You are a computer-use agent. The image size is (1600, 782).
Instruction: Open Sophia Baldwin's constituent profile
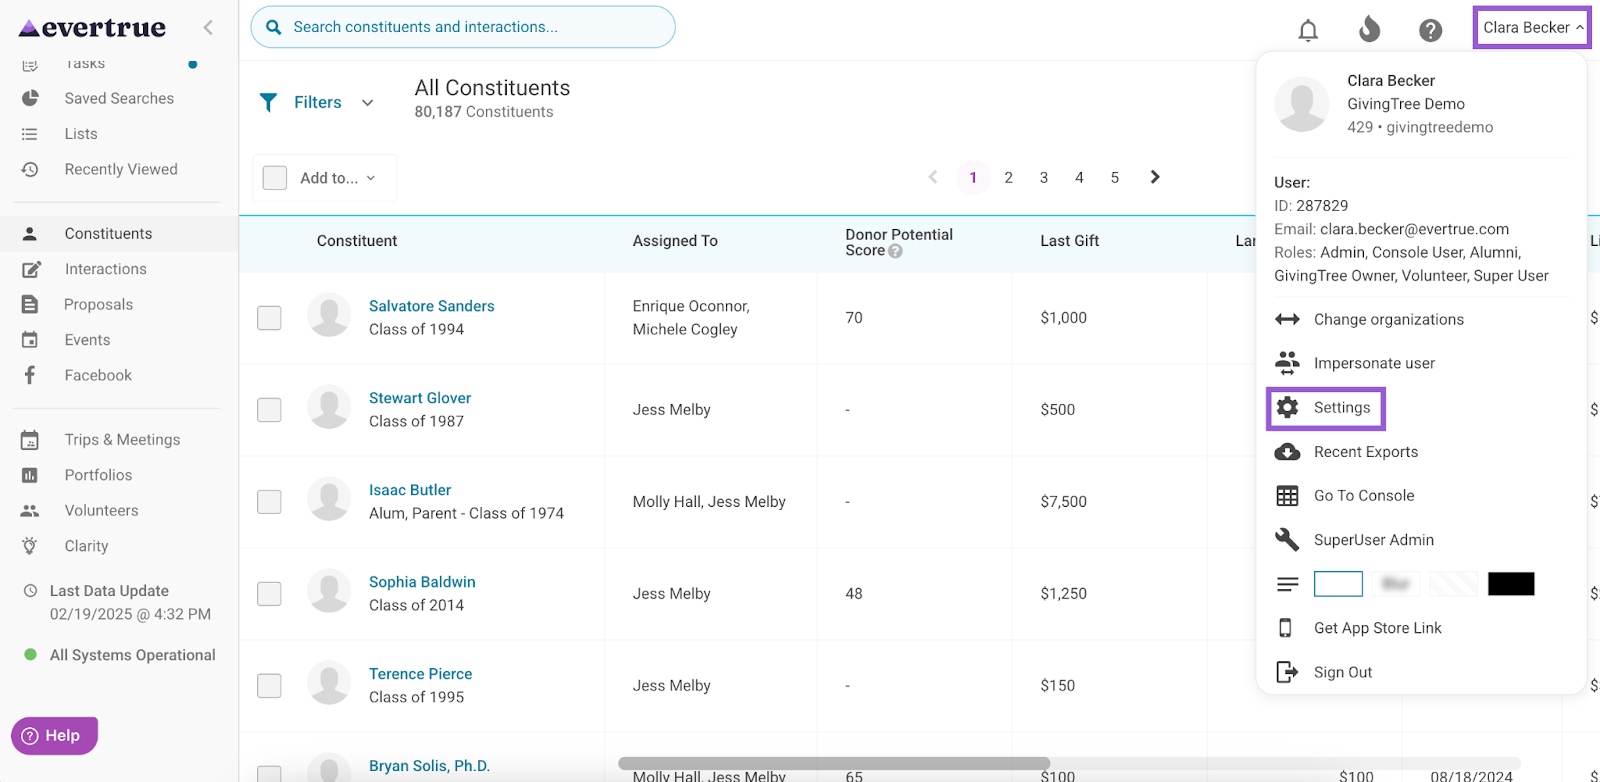(422, 582)
